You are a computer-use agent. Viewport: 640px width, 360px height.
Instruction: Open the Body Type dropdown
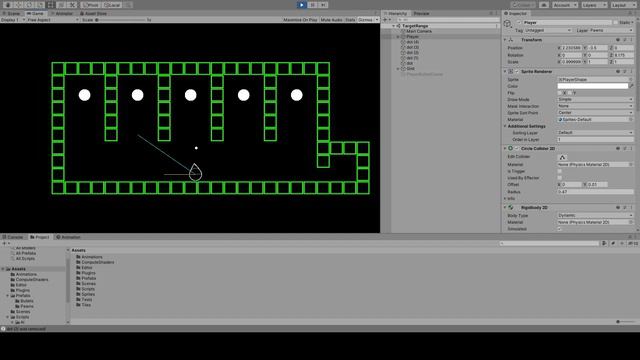tap(596, 216)
